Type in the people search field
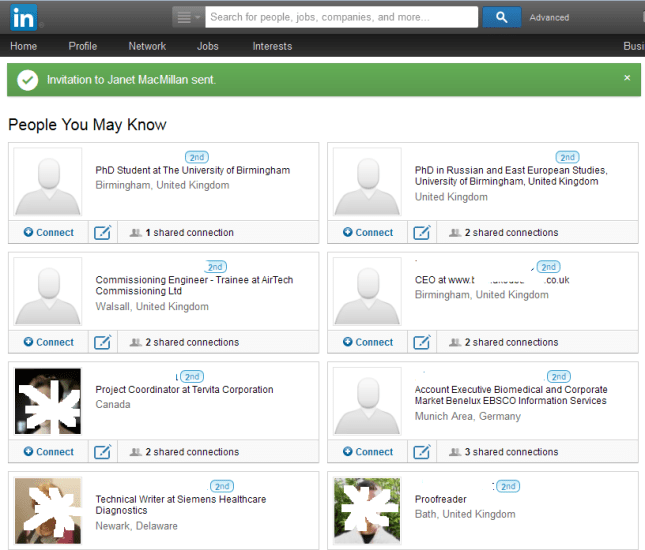Viewport: 645px width, 550px height. click(340, 17)
